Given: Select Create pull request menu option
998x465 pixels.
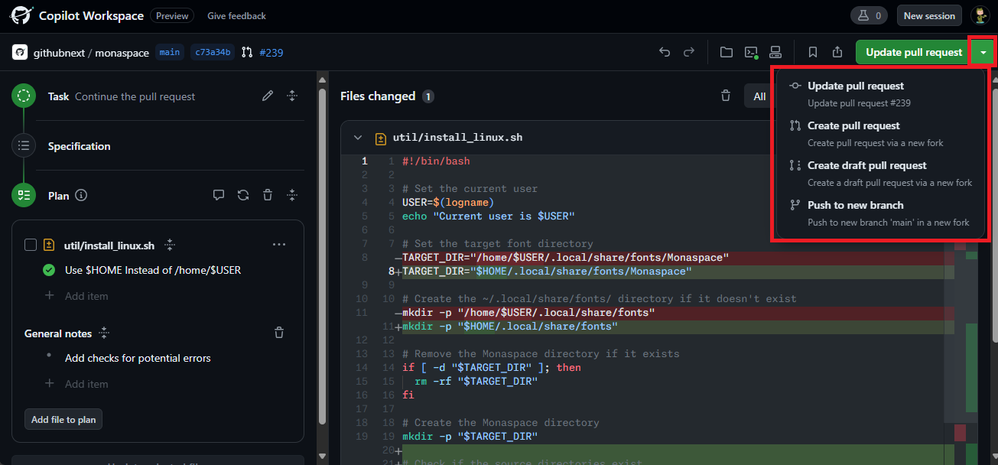Looking at the screenshot, I should pyautogui.click(x=881, y=134).
